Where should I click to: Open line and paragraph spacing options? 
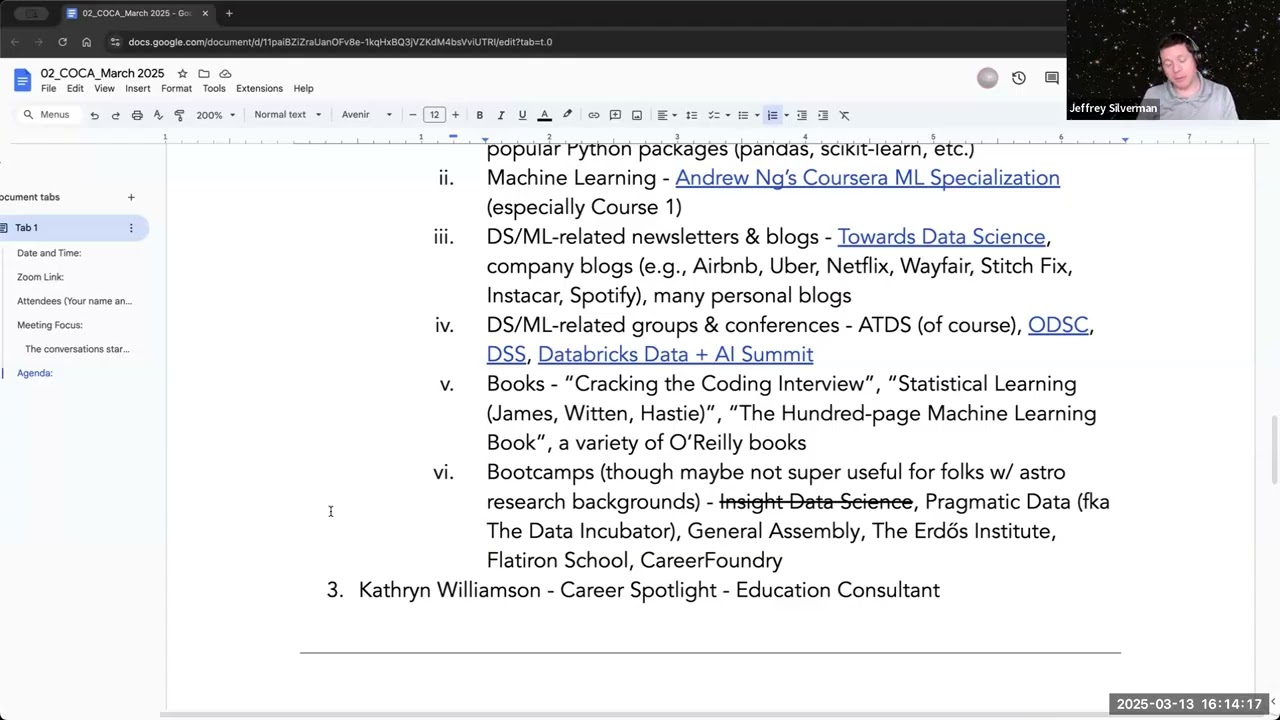(691, 115)
